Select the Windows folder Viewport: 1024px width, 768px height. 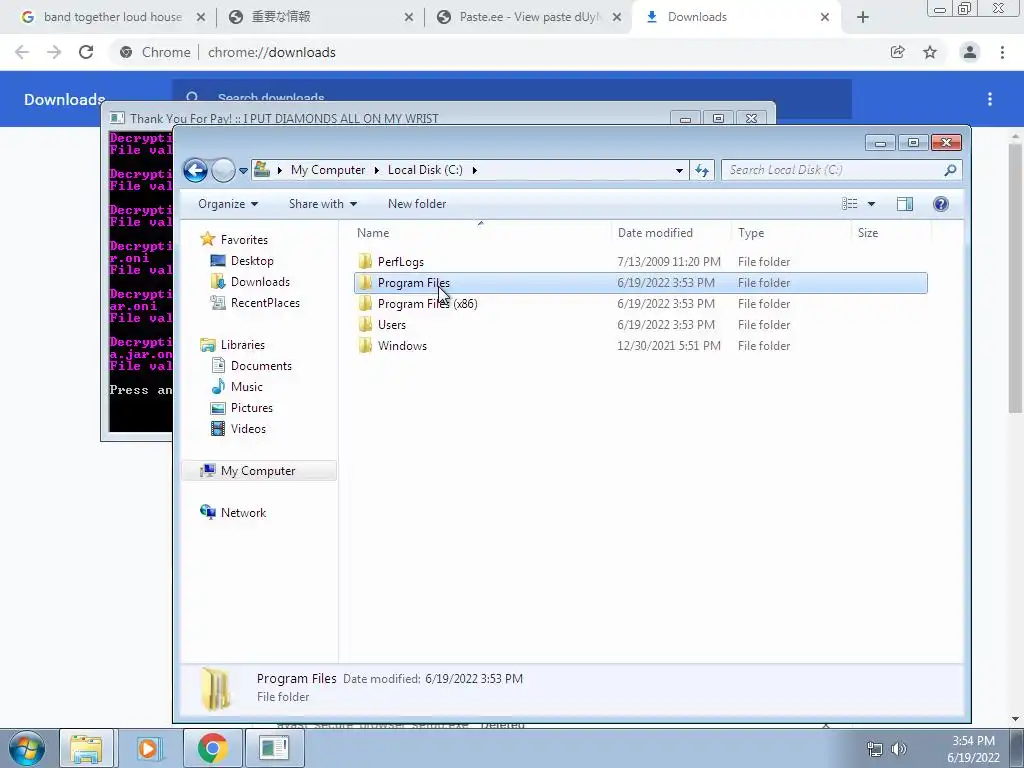641,345
